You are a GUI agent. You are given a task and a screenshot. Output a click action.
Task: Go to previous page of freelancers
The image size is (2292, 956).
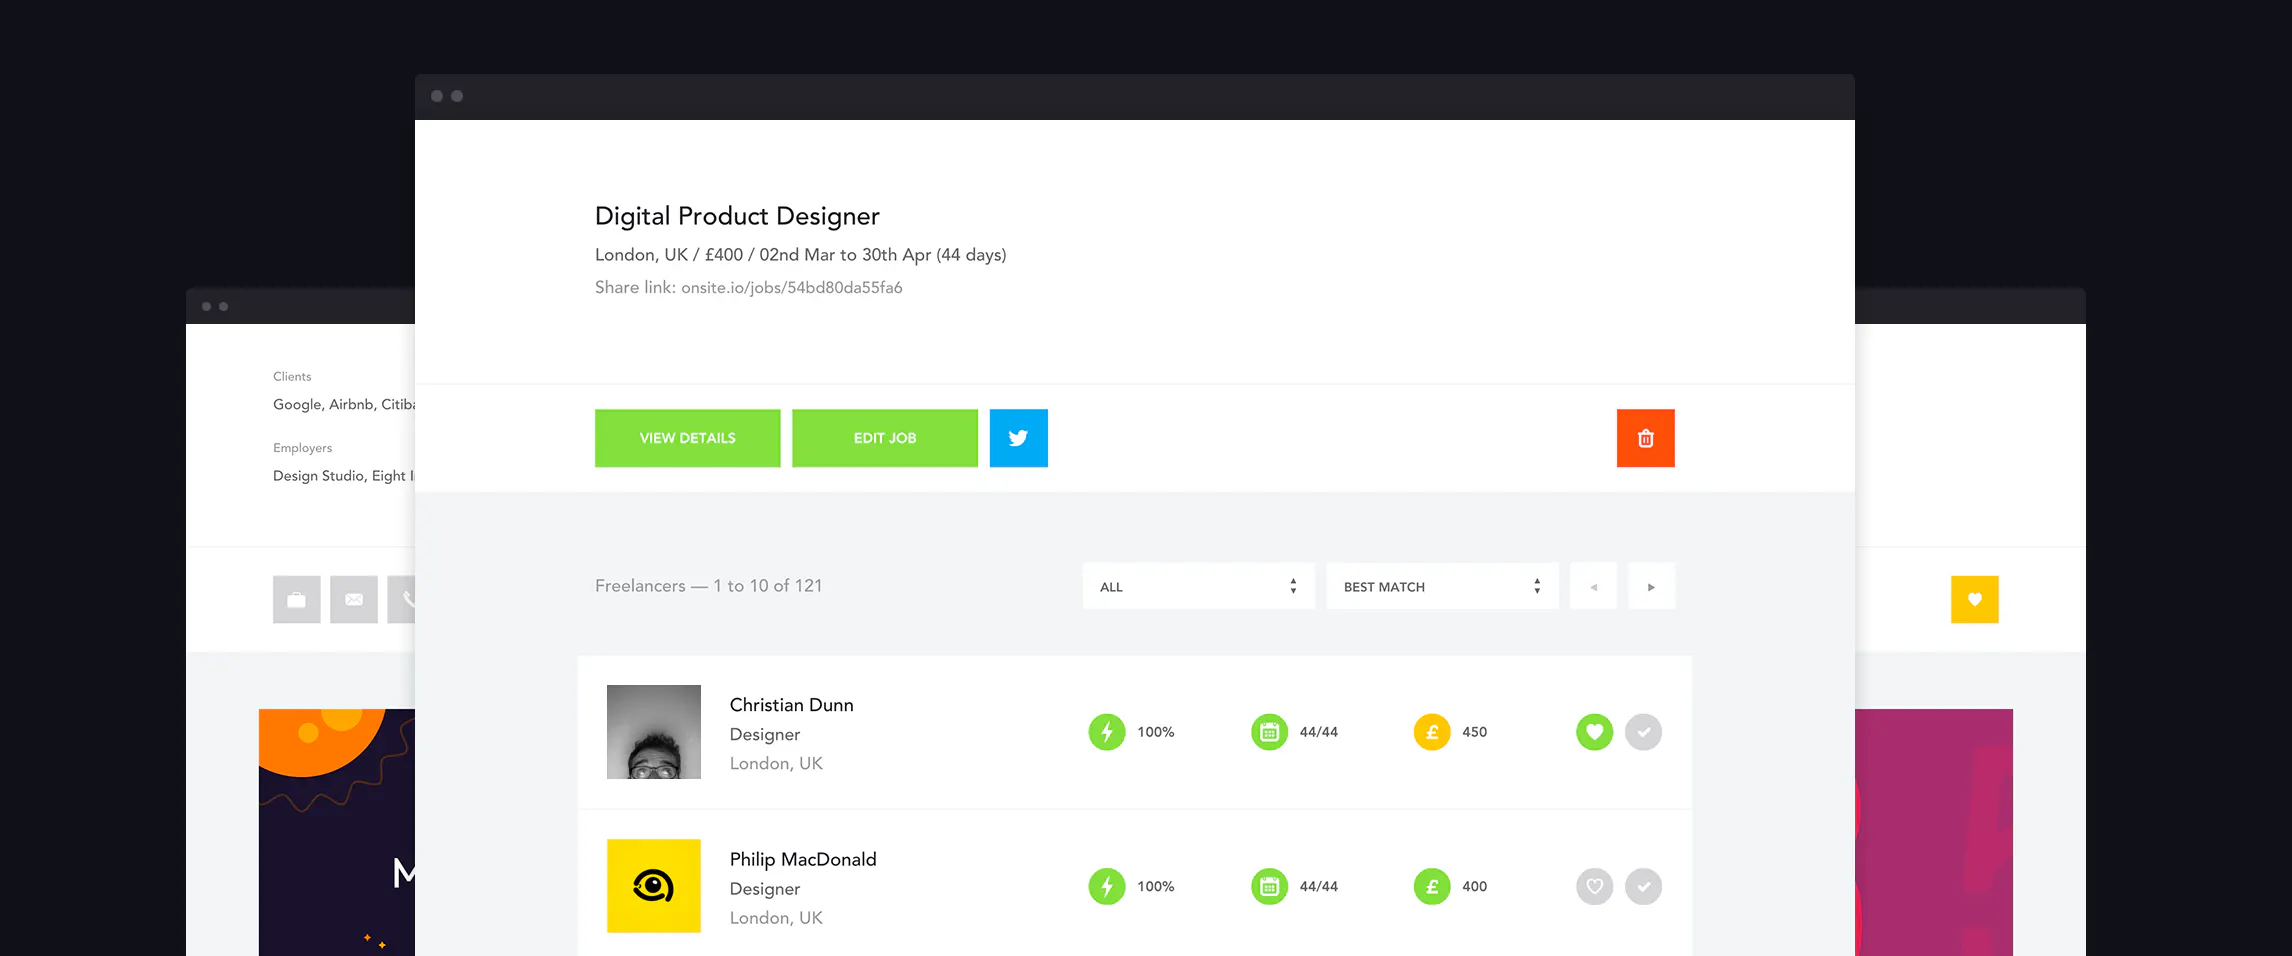(x=1594, y=587)
